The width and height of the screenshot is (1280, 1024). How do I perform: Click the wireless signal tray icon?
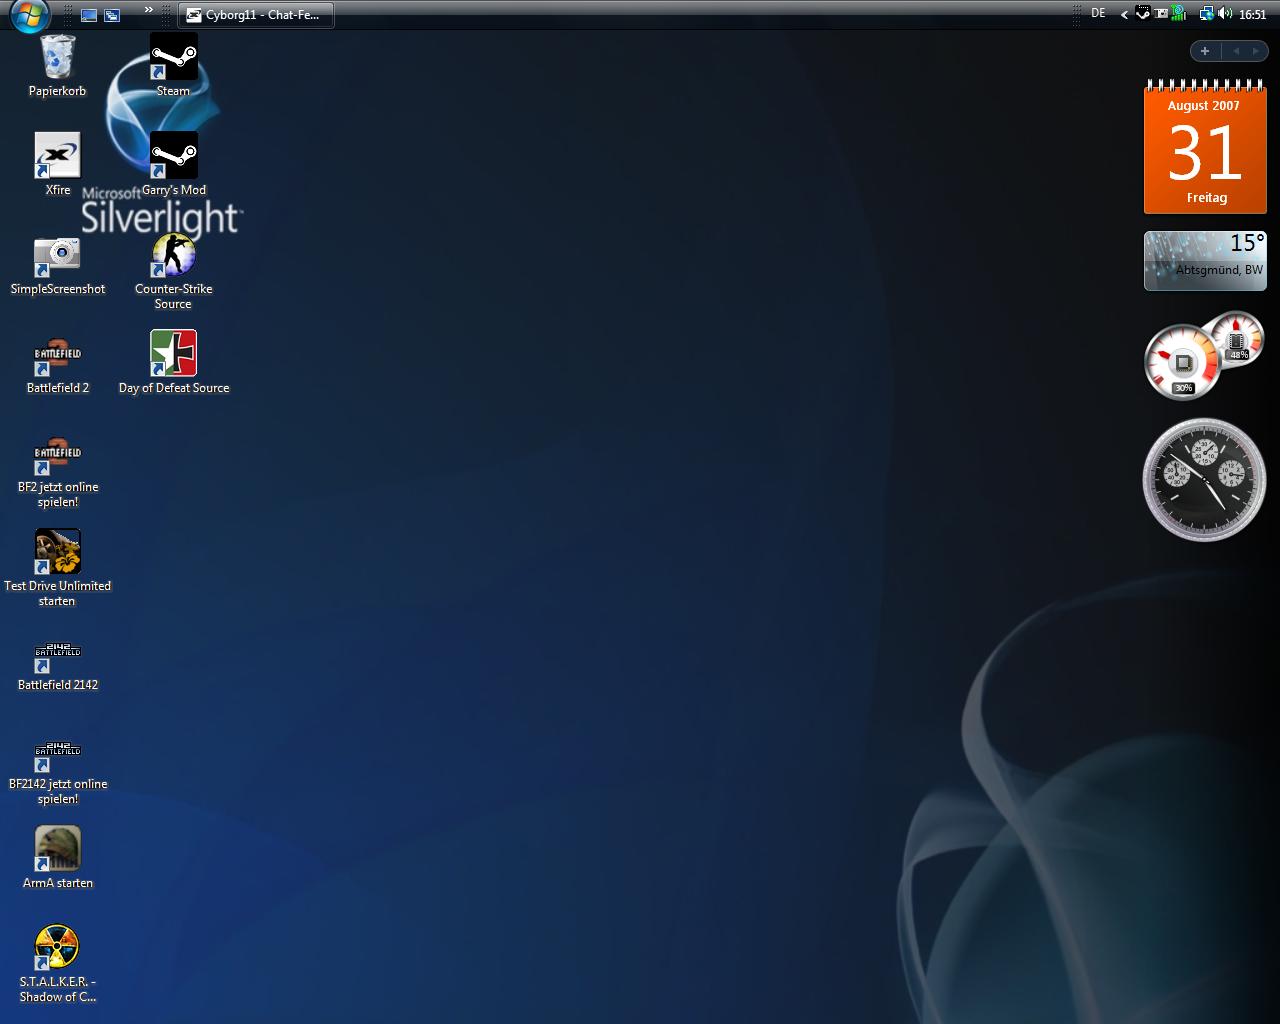(1179, 14)
